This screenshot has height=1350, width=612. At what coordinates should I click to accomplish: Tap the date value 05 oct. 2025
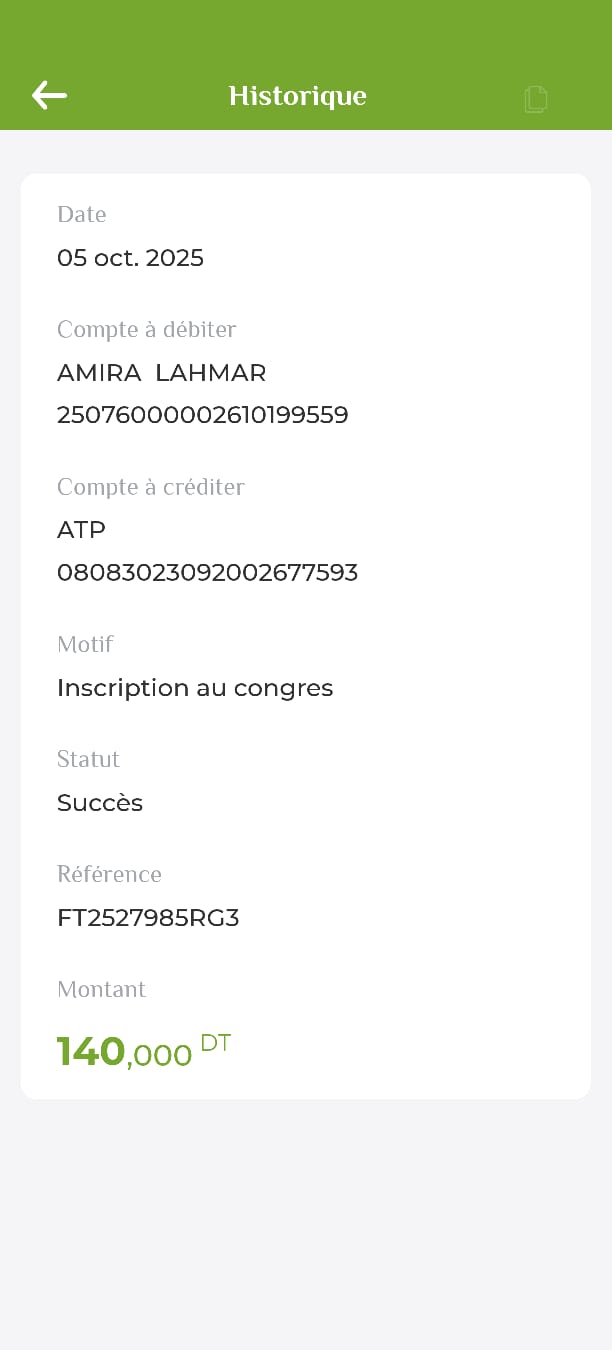130,258
